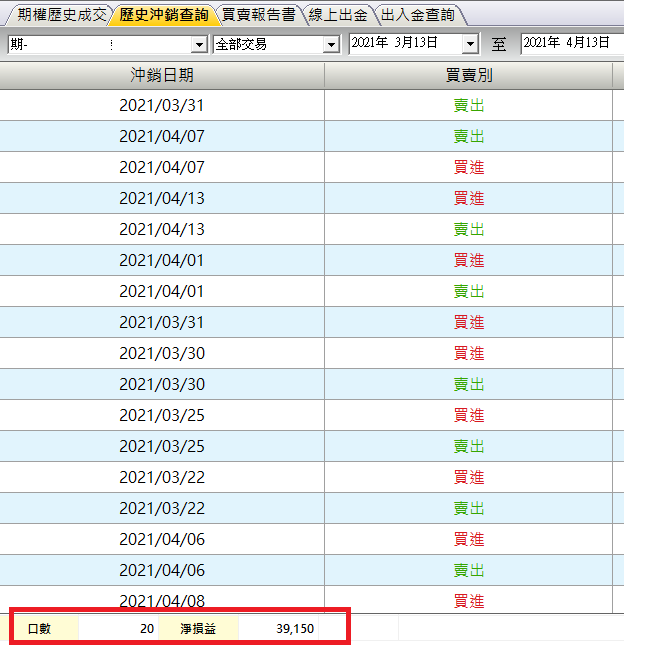
Task: Click the red 買進 beside 2021/04/01
Action: click(469, 260)
